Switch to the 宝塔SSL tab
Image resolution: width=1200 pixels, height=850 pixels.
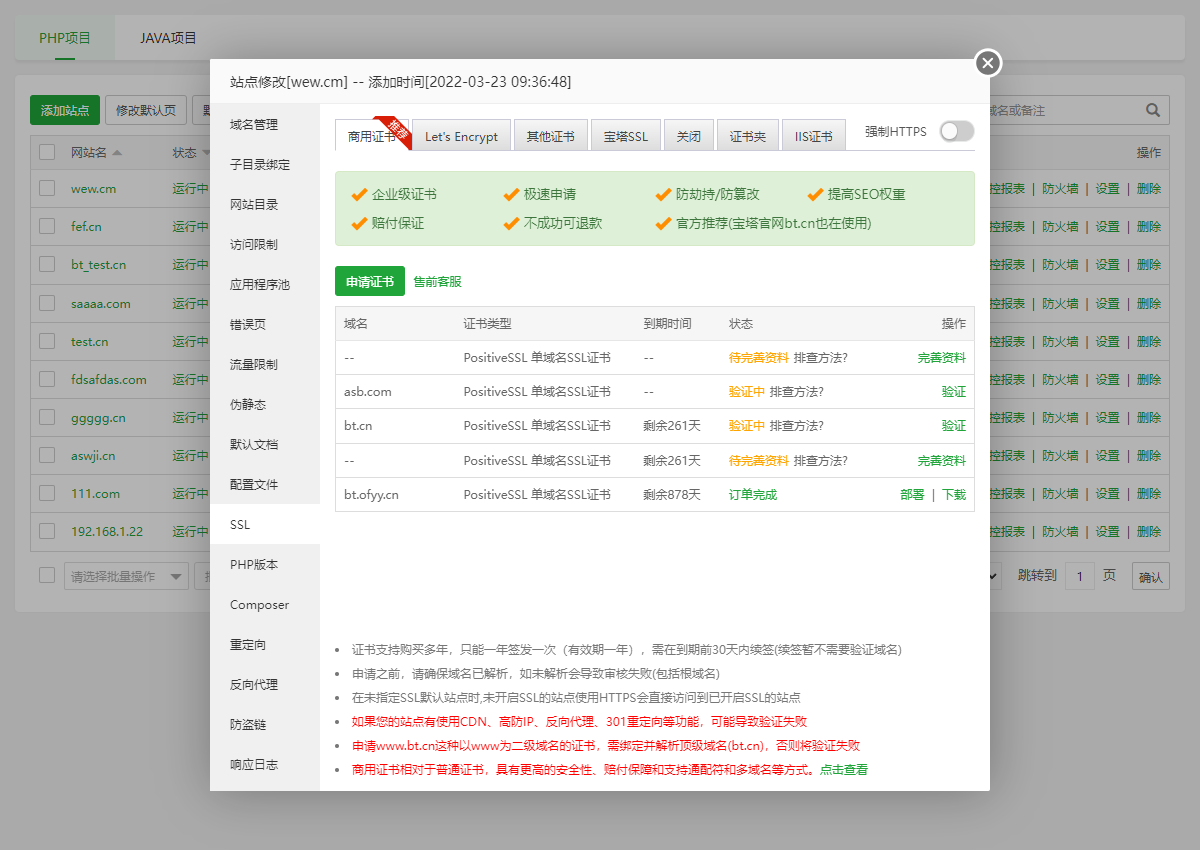[x=625, y=135]
